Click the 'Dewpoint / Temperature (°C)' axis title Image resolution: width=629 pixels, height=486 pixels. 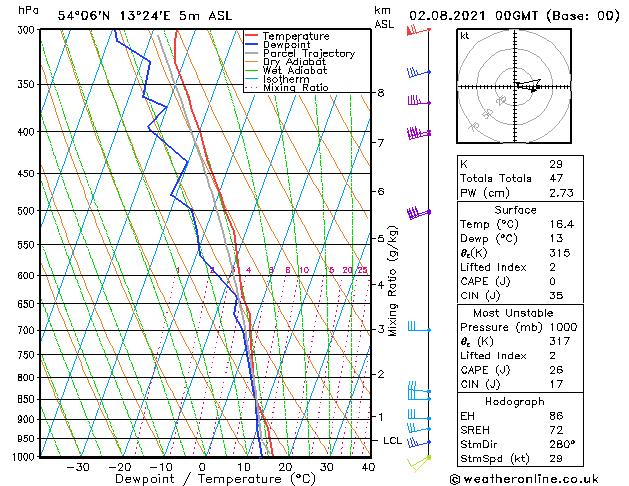tap(215, 479)
